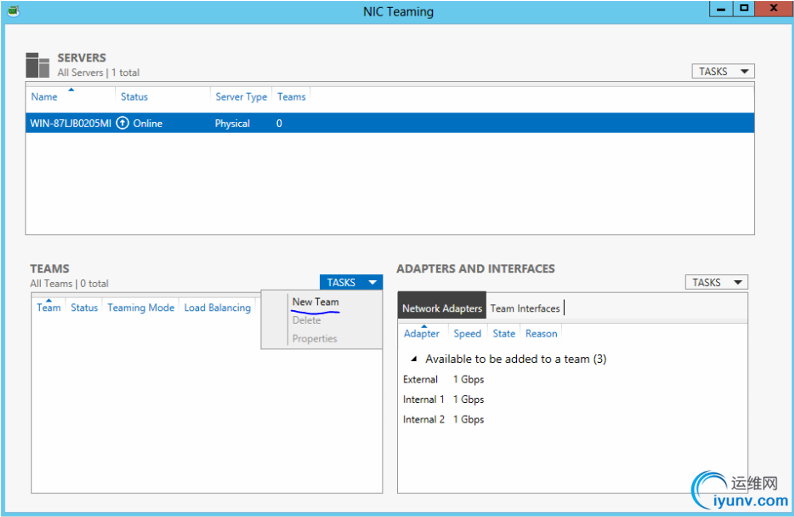Sort teams by Team column header

(x=49, y=307)
